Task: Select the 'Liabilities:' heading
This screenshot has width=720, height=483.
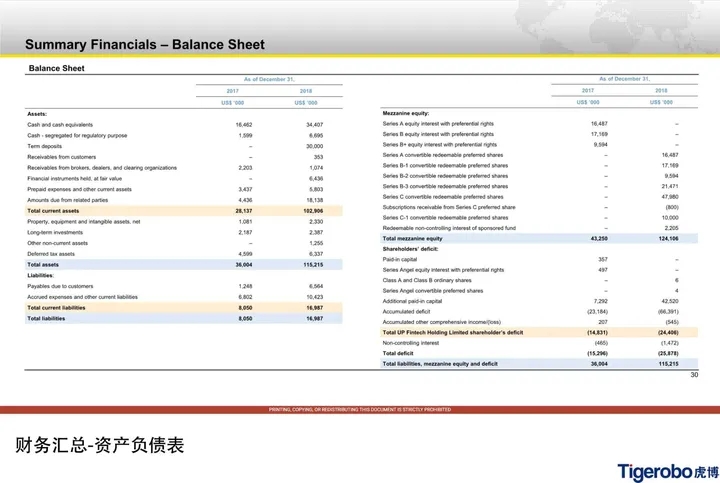Action: 40,276
